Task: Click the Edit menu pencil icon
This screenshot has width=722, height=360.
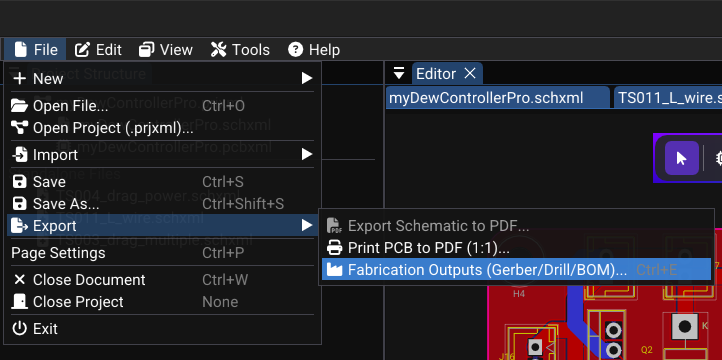Action: point(82,50)
